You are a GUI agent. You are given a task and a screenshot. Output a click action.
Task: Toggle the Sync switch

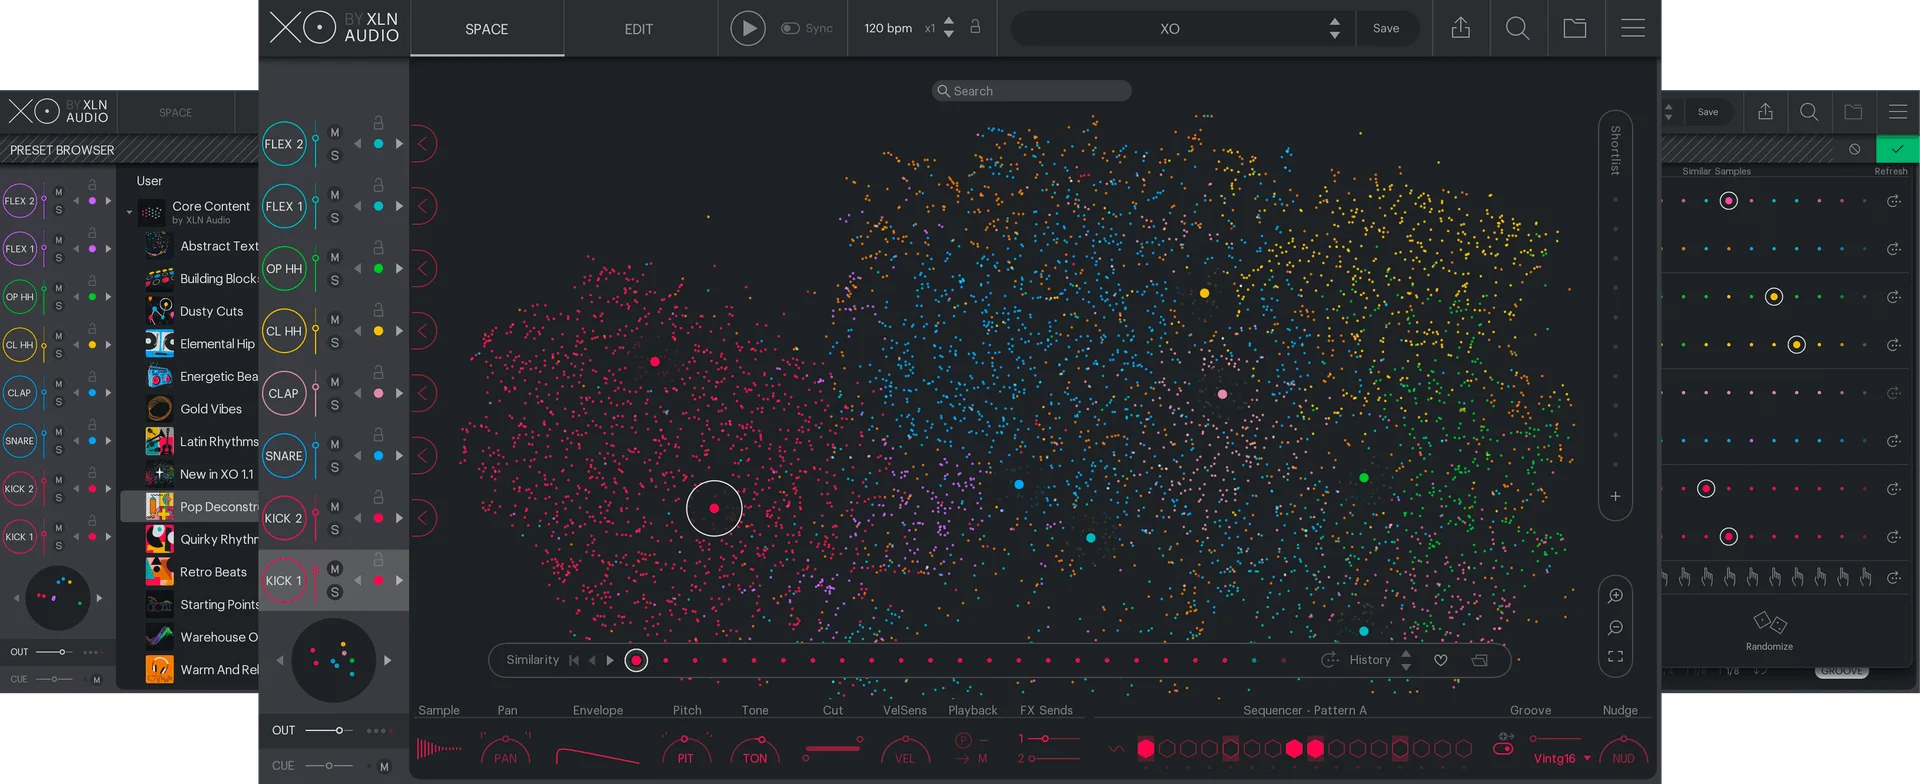click(791, 28)
